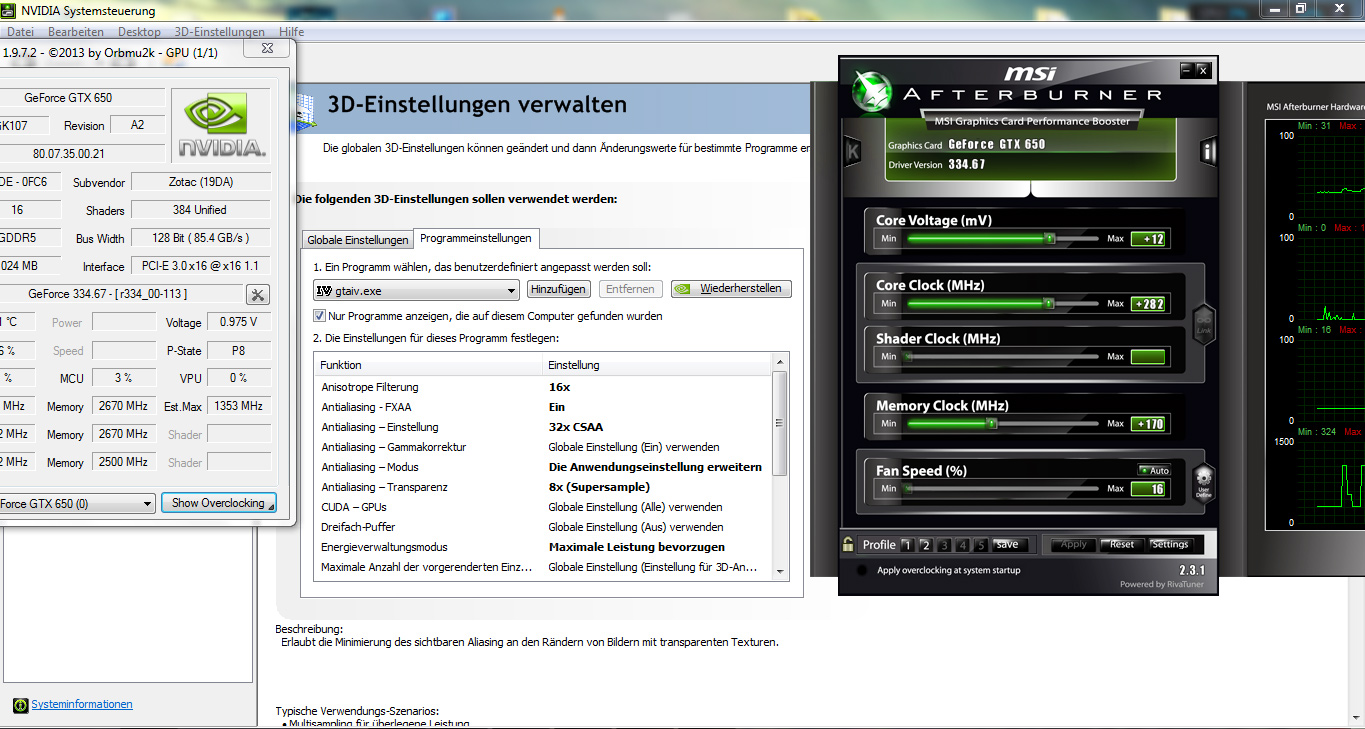Click the green Systeminformationen icon
This screenshot has width=1365, height=729.
20,705
